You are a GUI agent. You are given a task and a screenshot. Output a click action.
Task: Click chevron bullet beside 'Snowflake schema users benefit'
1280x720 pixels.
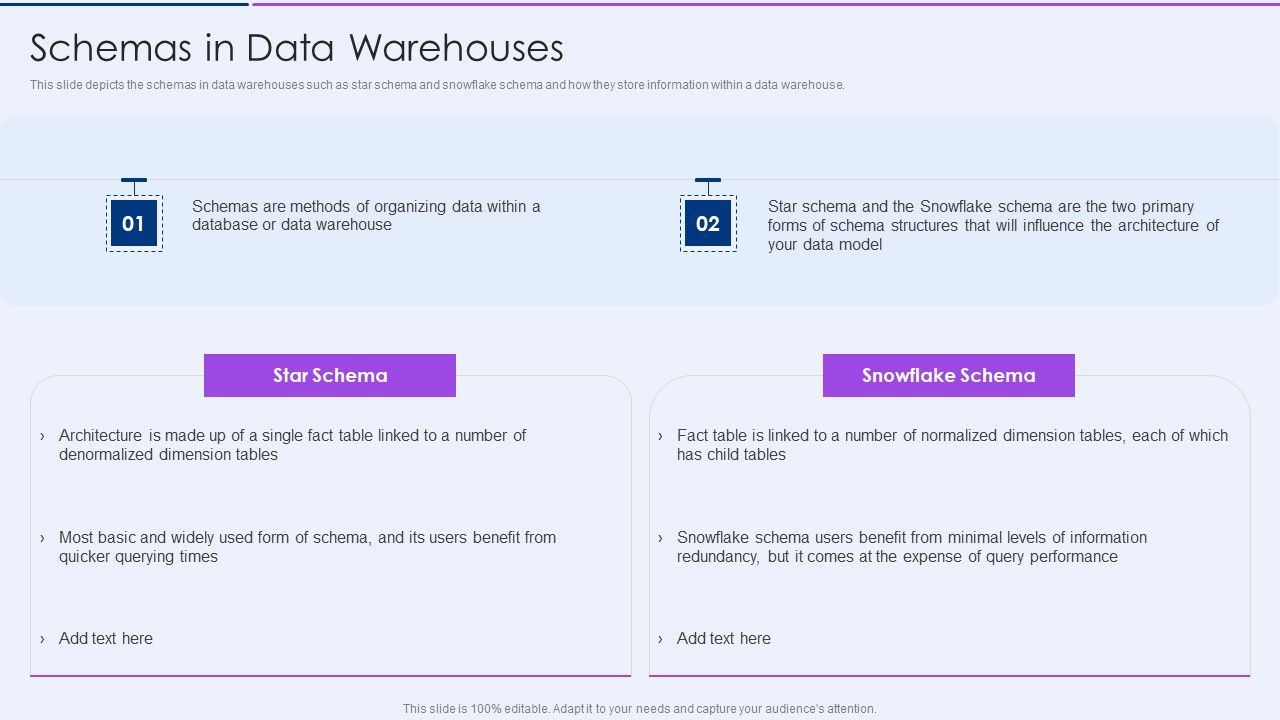(x=660, y=538)
